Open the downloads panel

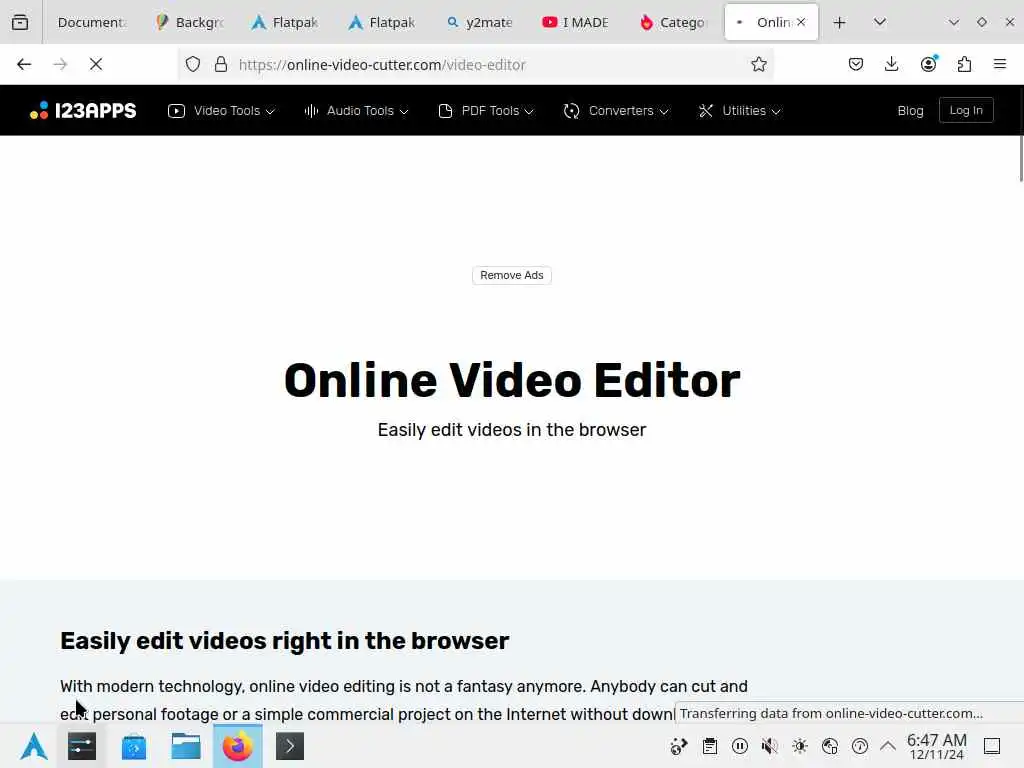pyautogui.click(x=891, y=64)
